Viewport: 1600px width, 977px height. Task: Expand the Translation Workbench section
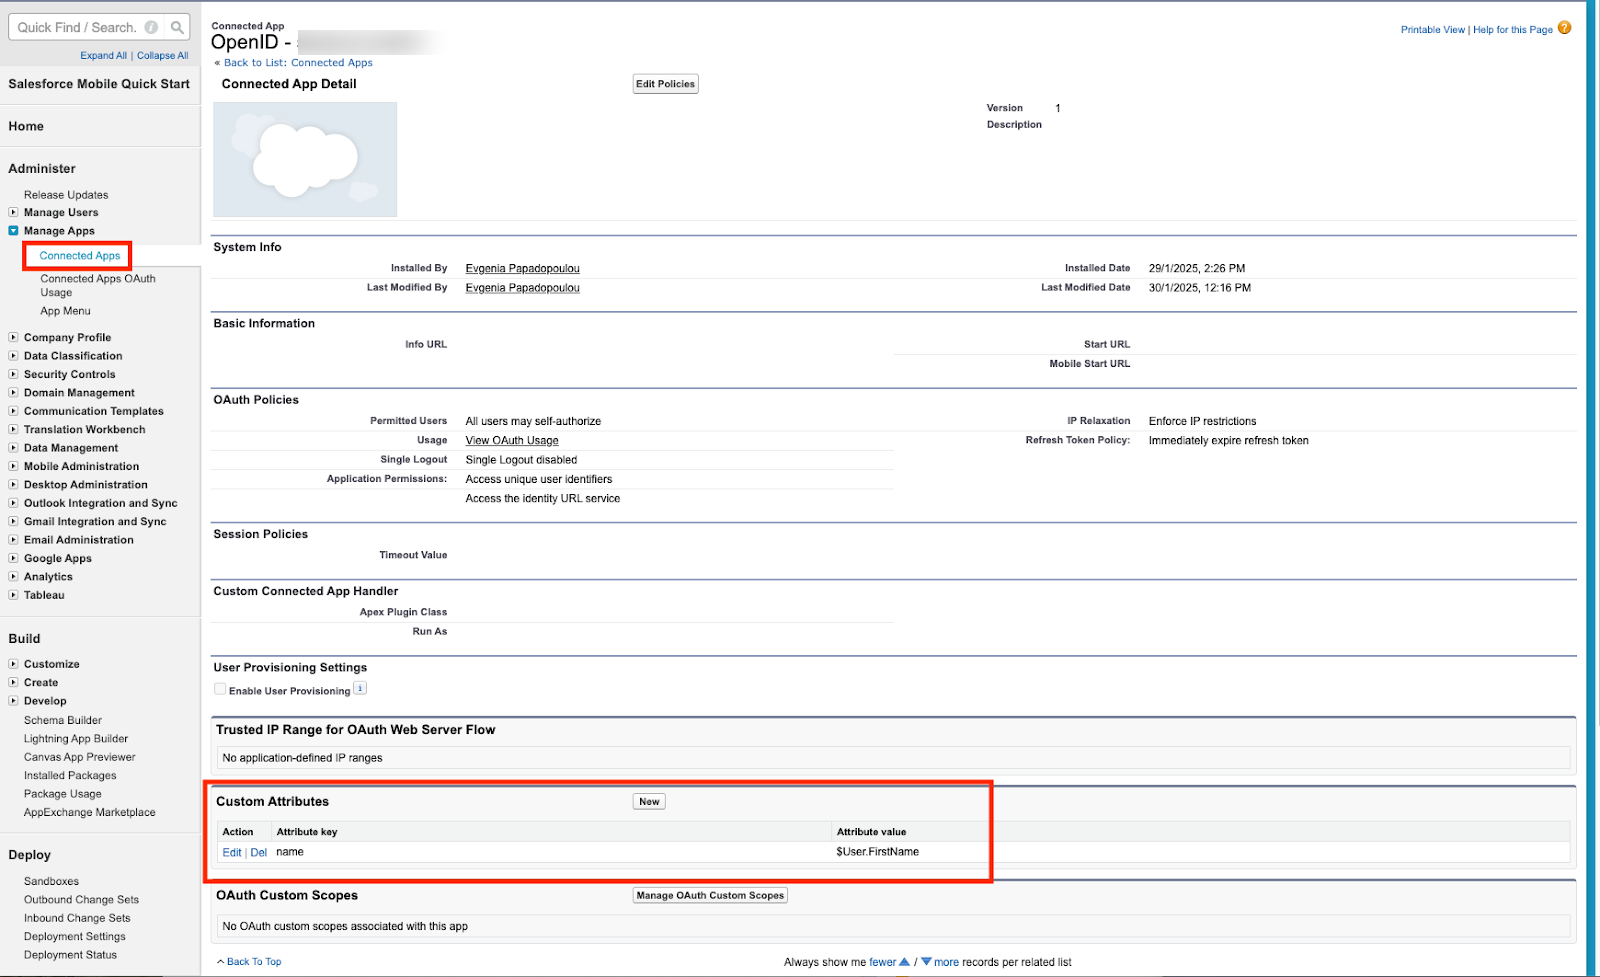click(x=13, y=429)
